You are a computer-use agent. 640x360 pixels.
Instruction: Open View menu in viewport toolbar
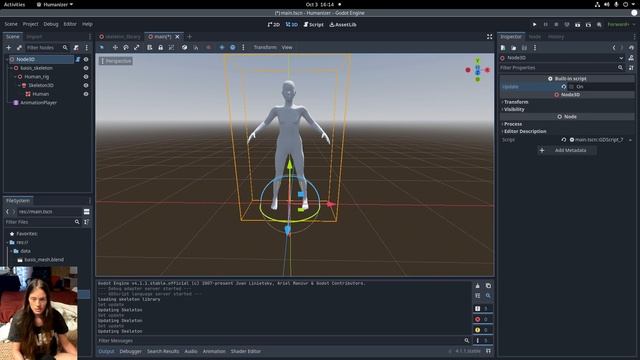(x=287, y=47)
